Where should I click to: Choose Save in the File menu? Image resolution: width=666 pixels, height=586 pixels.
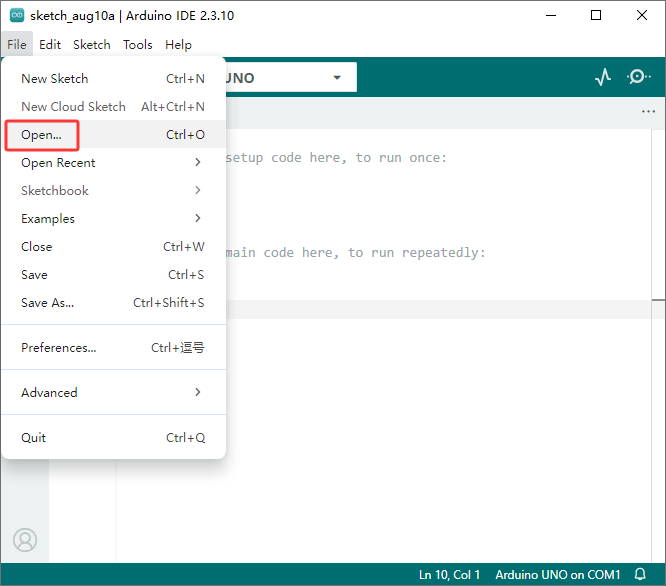point(113,274)
